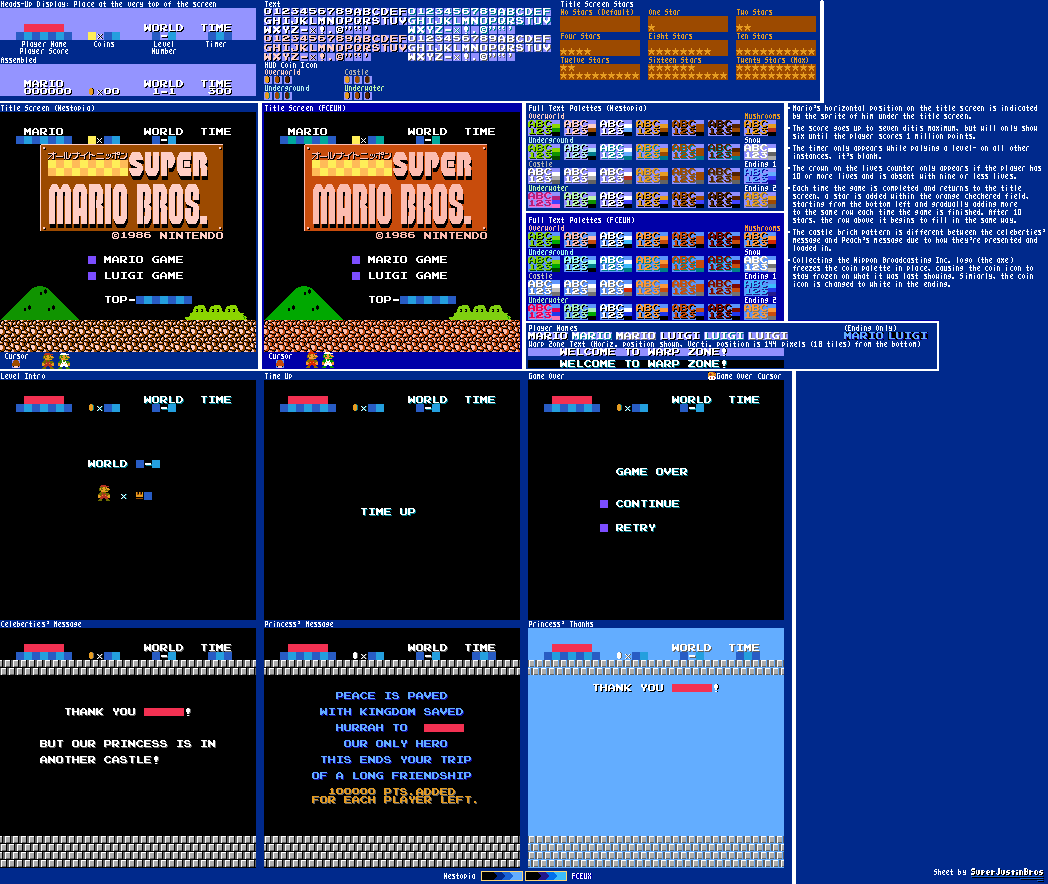The width and height of the screenshot is (1048, 884).
Task: Click 'THANK YOU' in Princess' Thanks panel
Action: click(x=628, y=688)
